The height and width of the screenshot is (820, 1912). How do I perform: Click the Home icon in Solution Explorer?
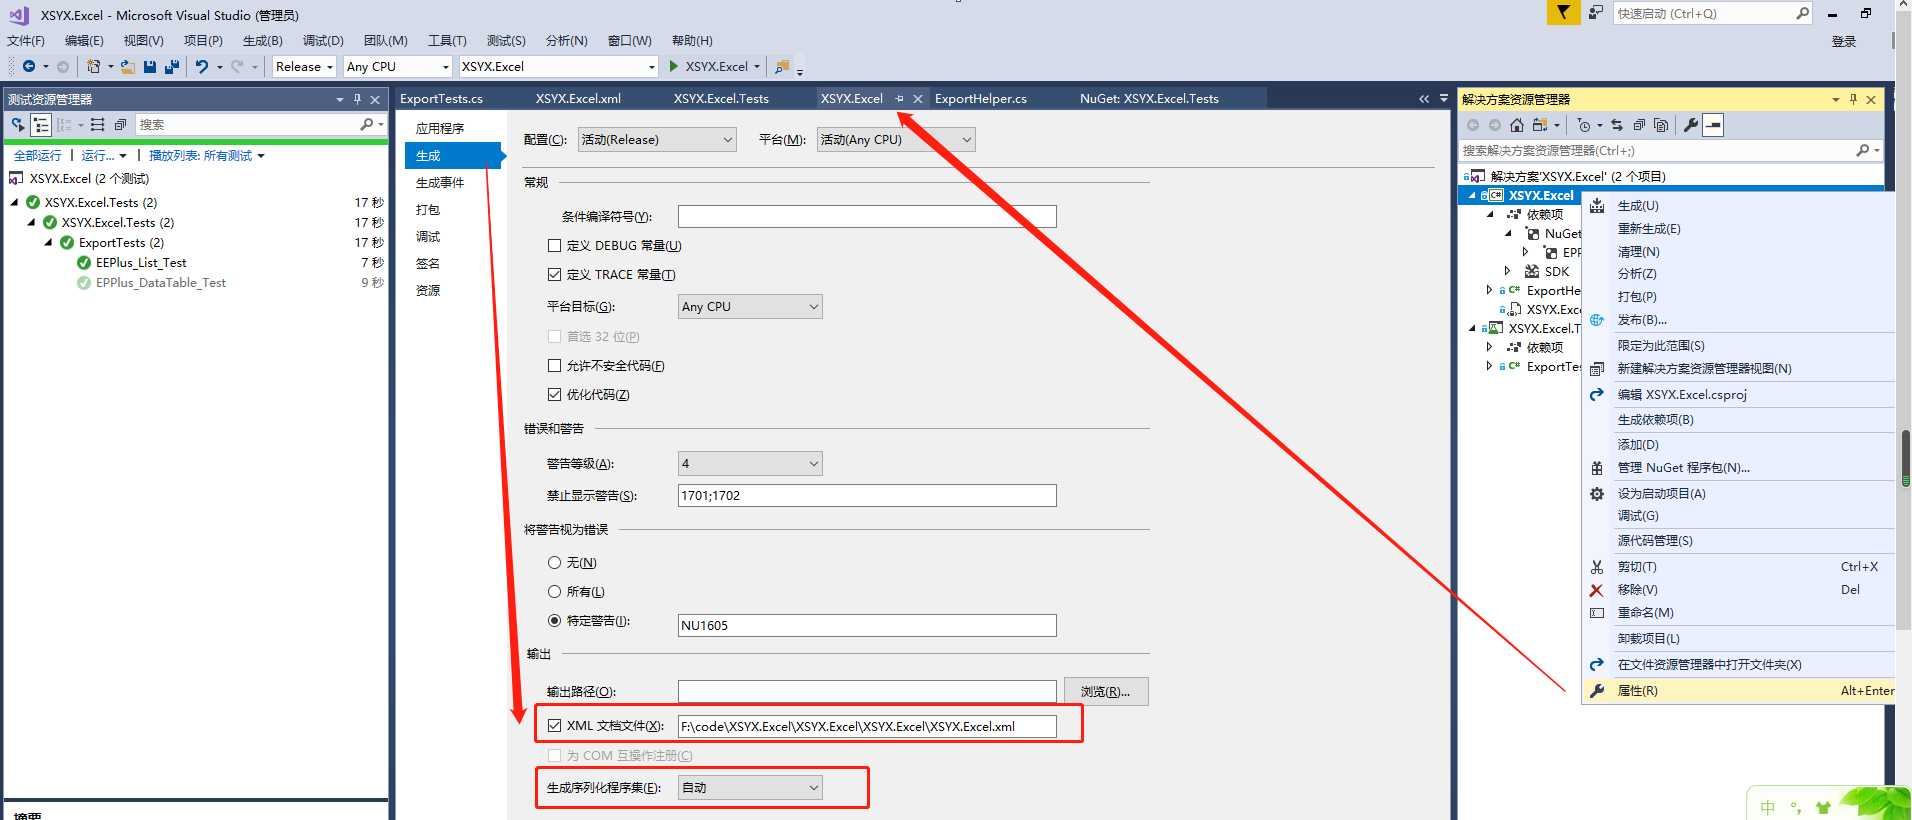(1517, 125)
